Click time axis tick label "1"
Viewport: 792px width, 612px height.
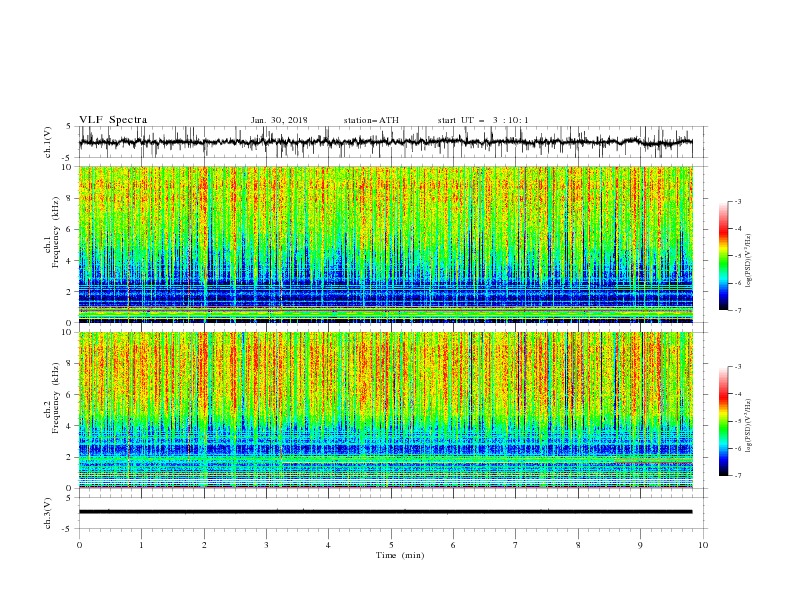[x=141, y=545]
